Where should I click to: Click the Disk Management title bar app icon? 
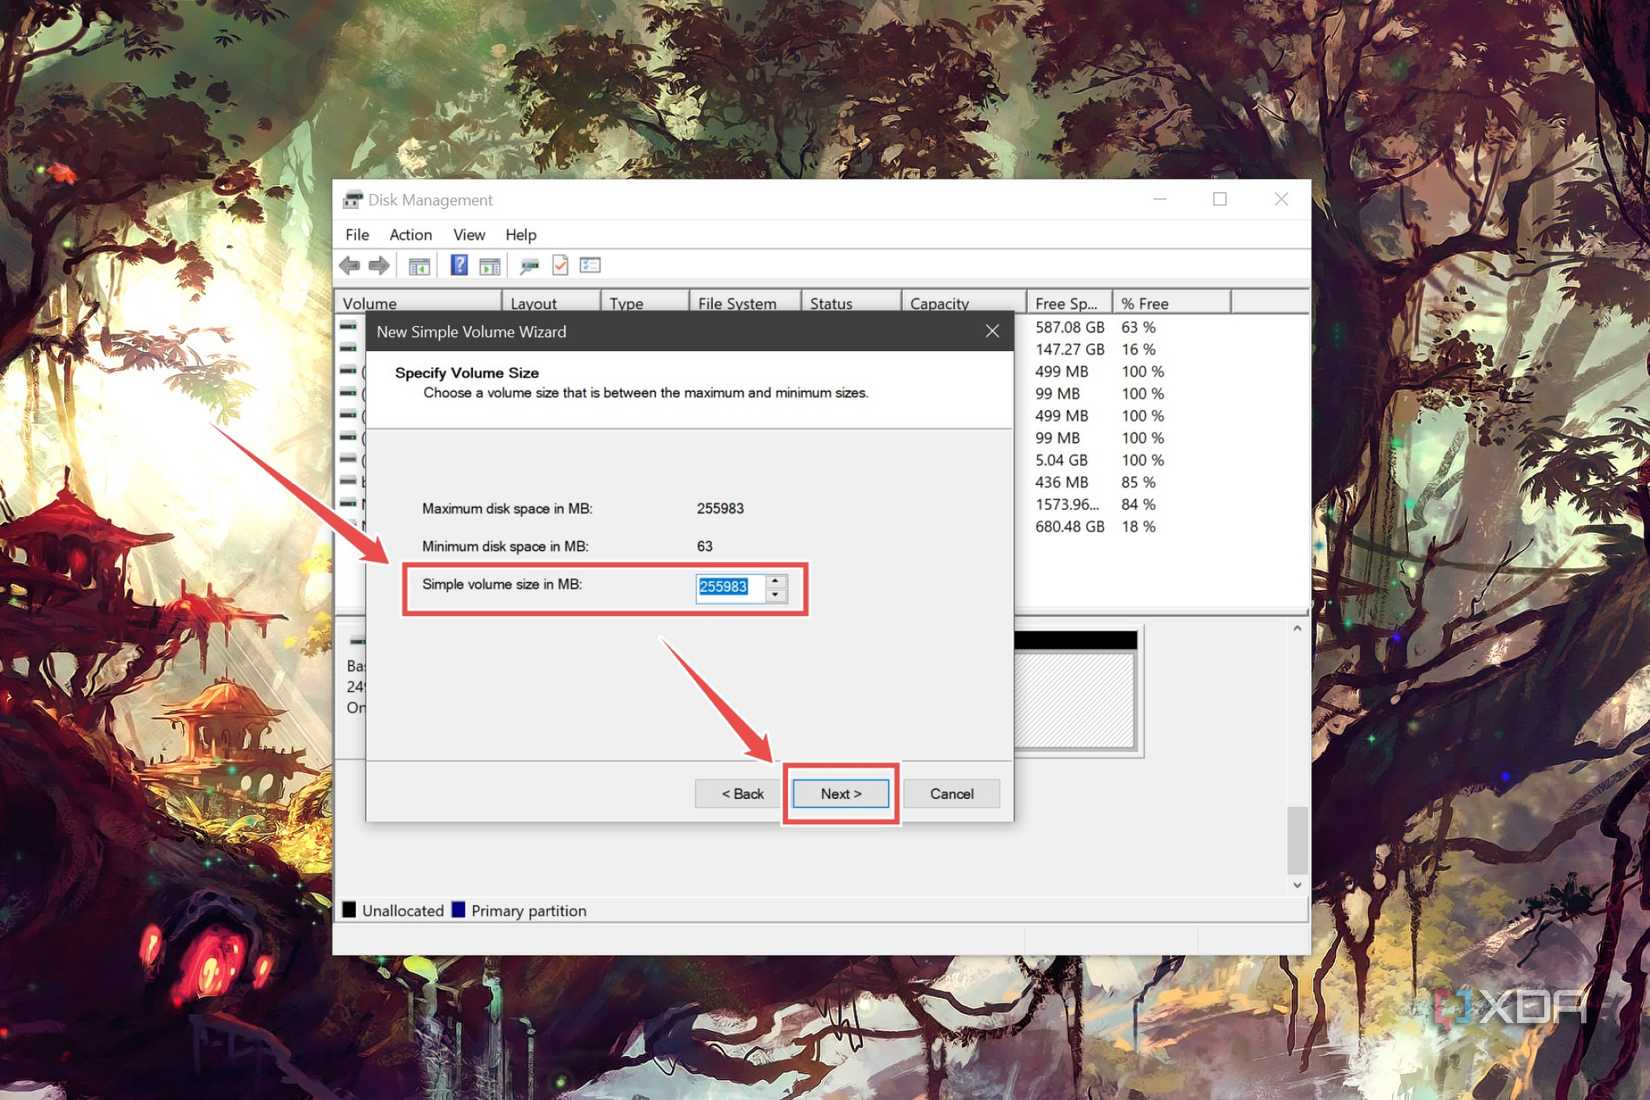coord(352,200)
